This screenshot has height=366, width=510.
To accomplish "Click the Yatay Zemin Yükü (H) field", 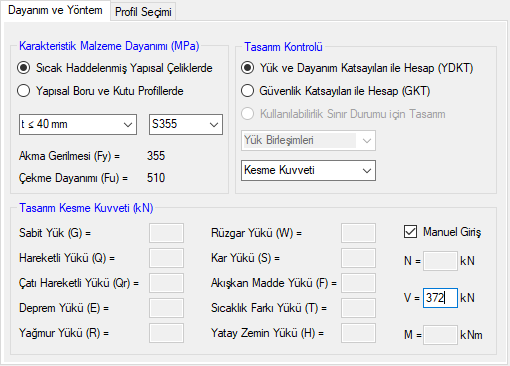I will pyautogui.click(x=358, y=333).
